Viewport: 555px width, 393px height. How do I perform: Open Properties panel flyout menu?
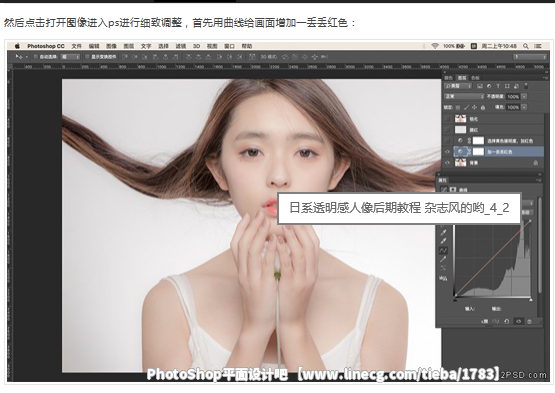click(x=538, y=180)
